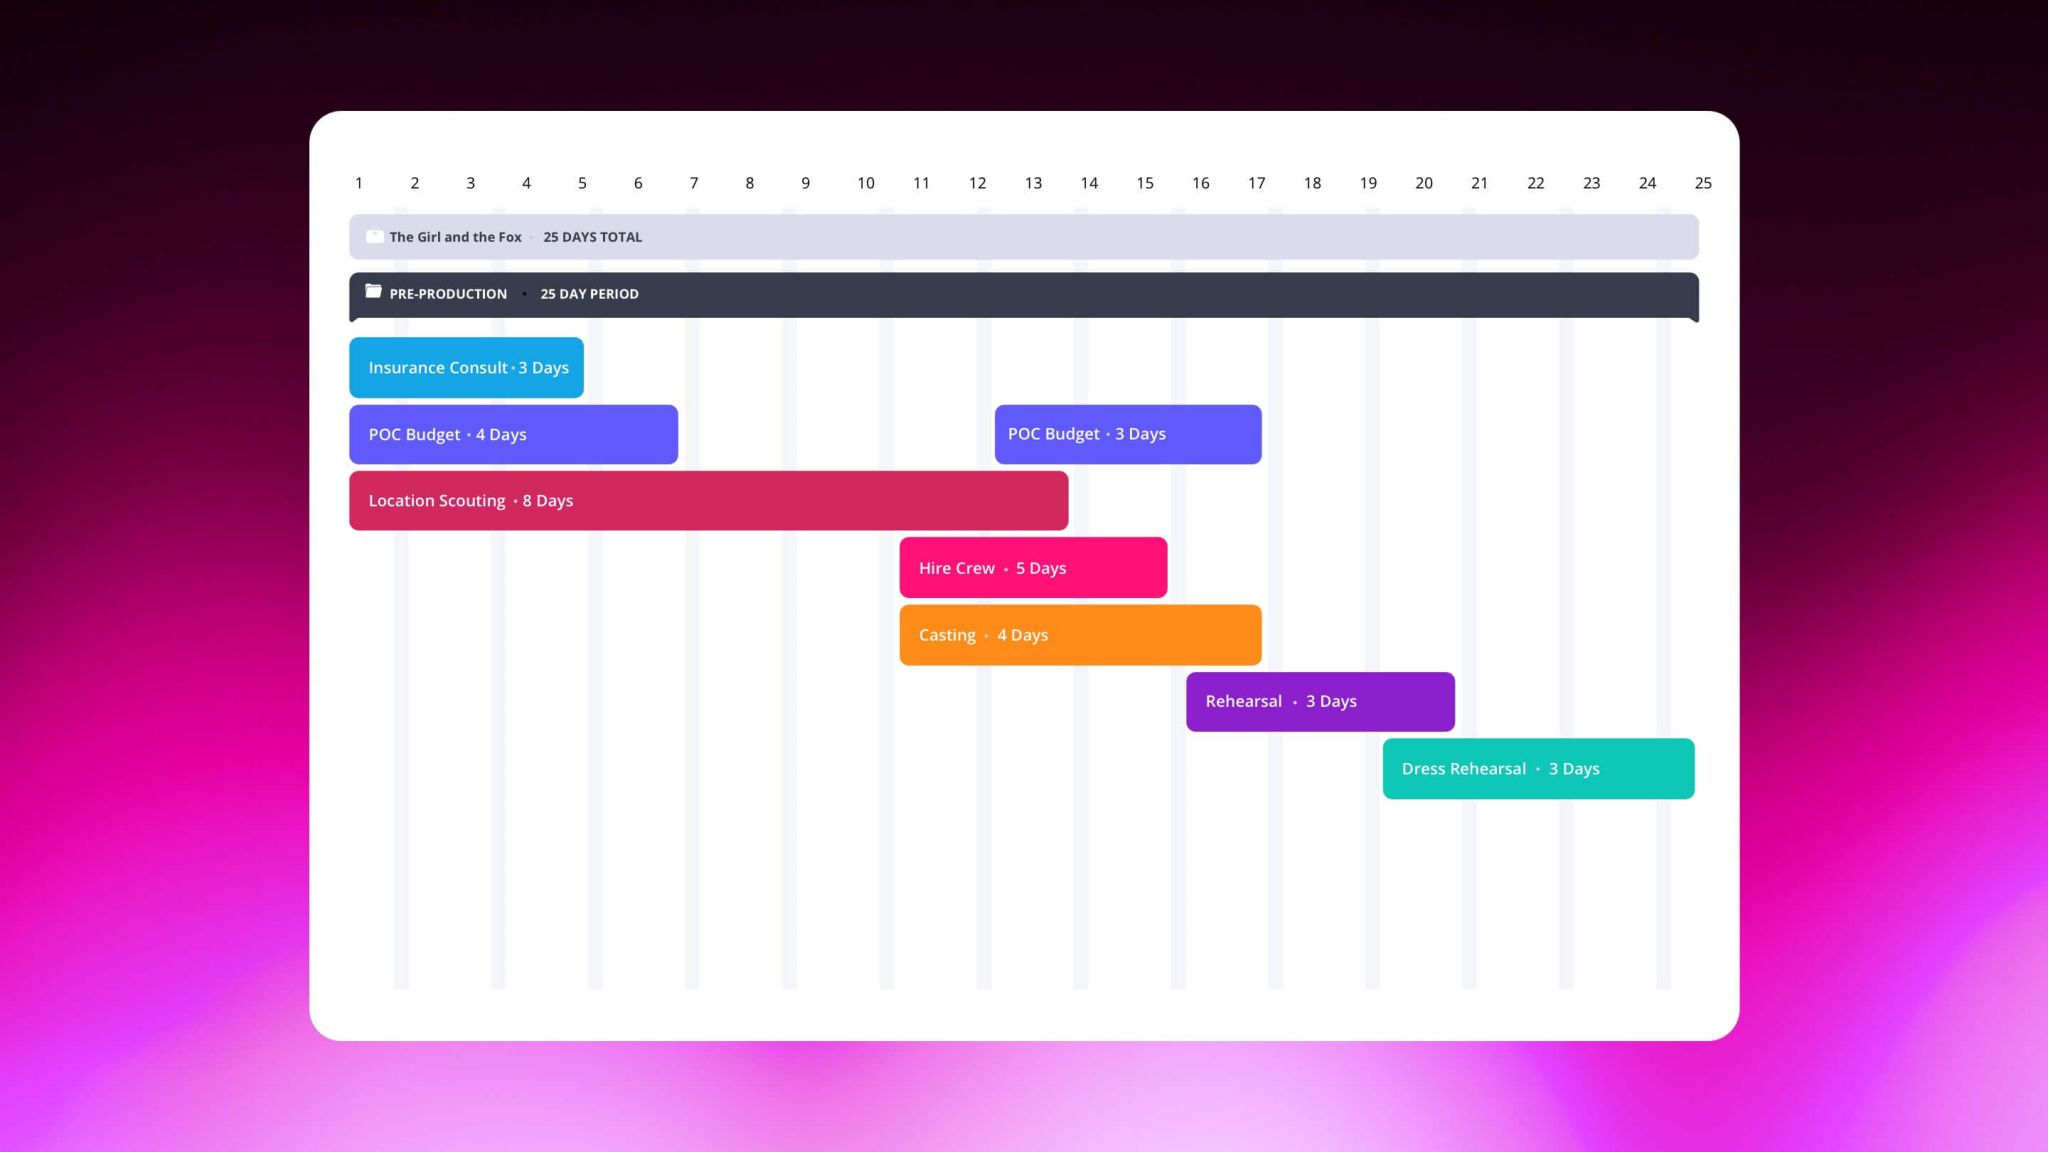
Task: Click day 13 on the timeline header
Action: pos(1034,183)
